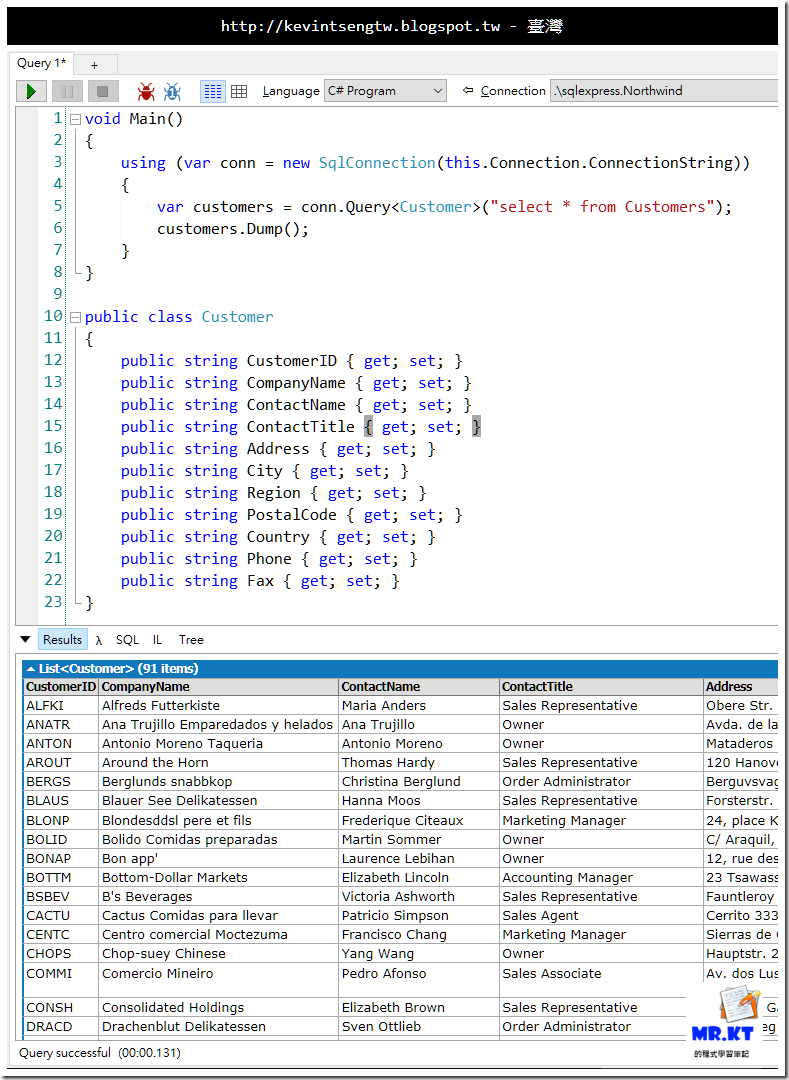
Task: Click the Sales Agent cell
Action: pyautogui.click(x=602, y=915)
